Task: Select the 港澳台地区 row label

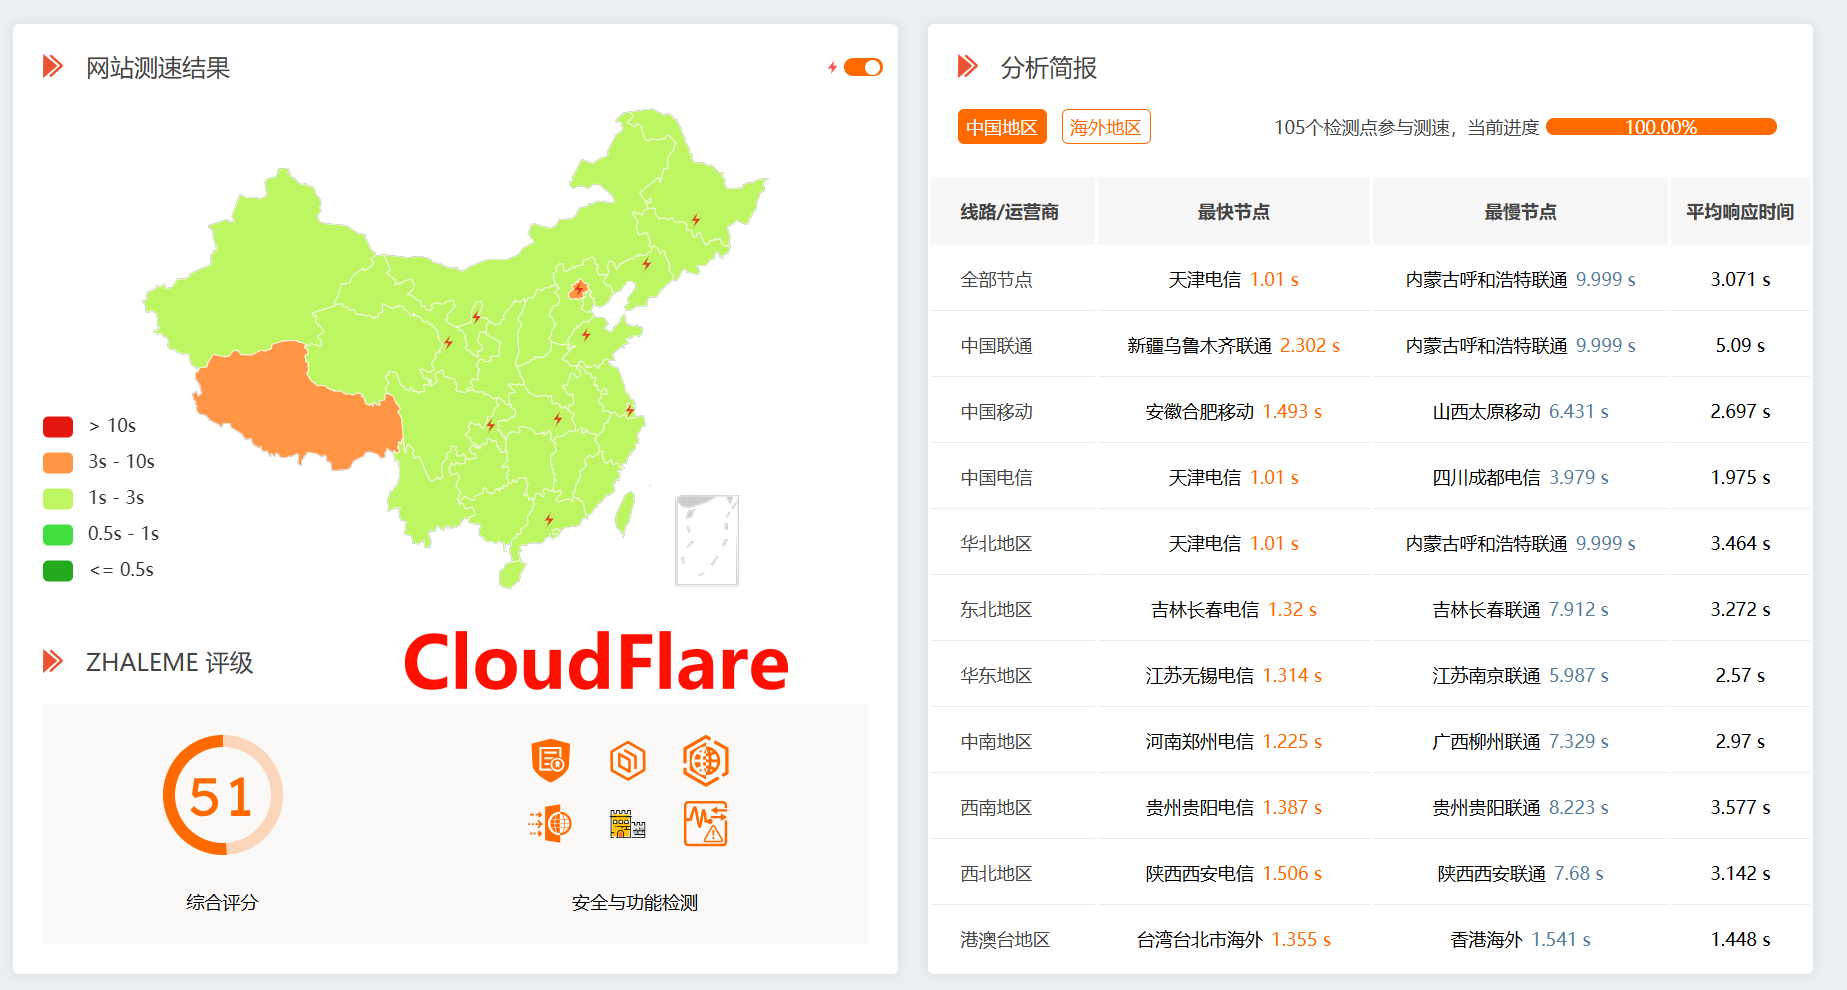Action: click(1005, 940)
